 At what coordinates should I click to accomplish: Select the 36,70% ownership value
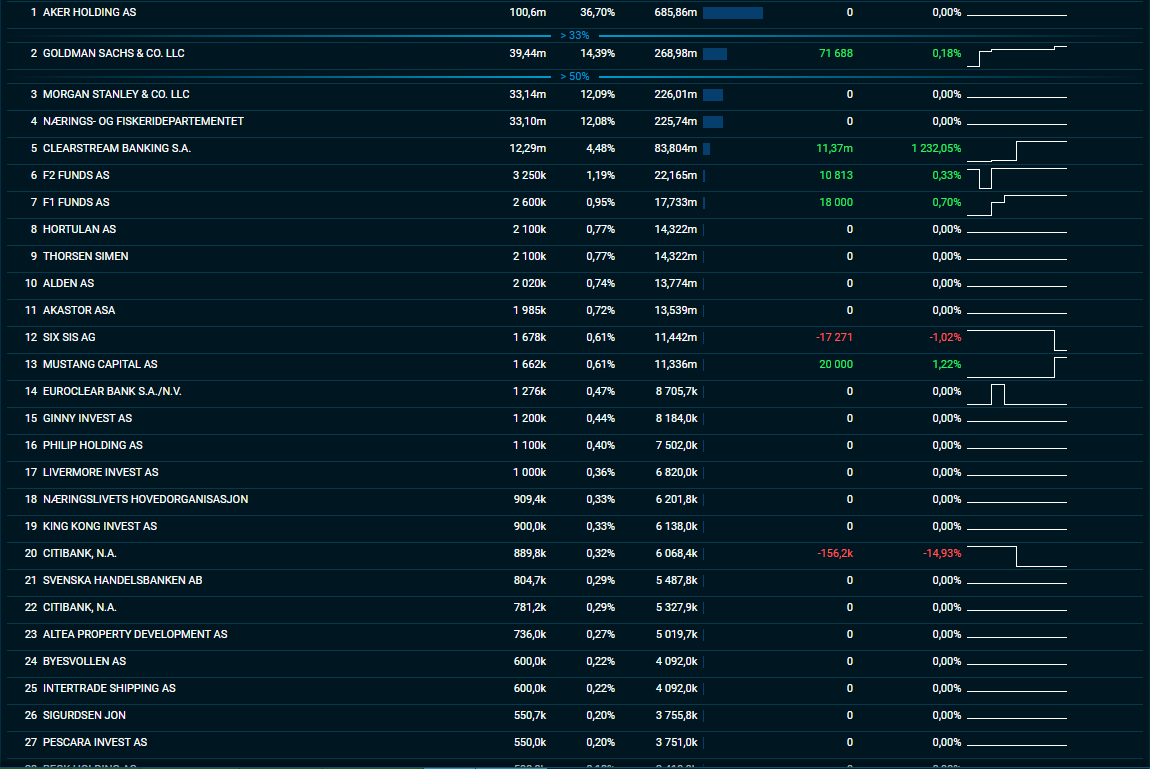coord(598,12)
